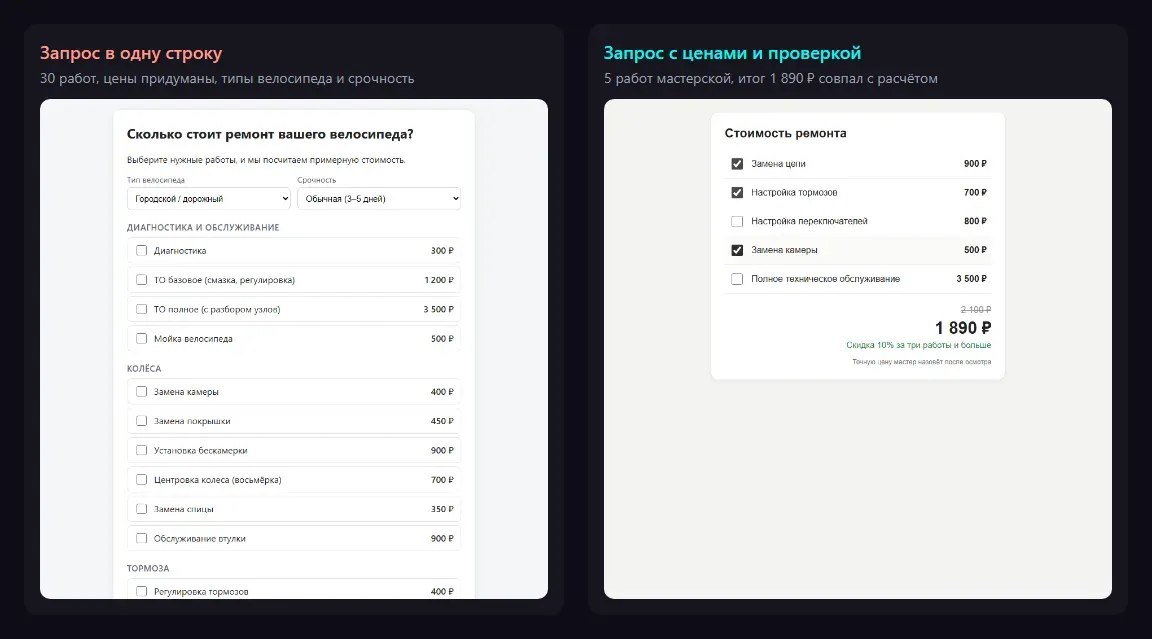Screen dimensions: 1152x639
Task: Click the note Точную цену мастер назовёт
Action: click(x=921, y=362)
